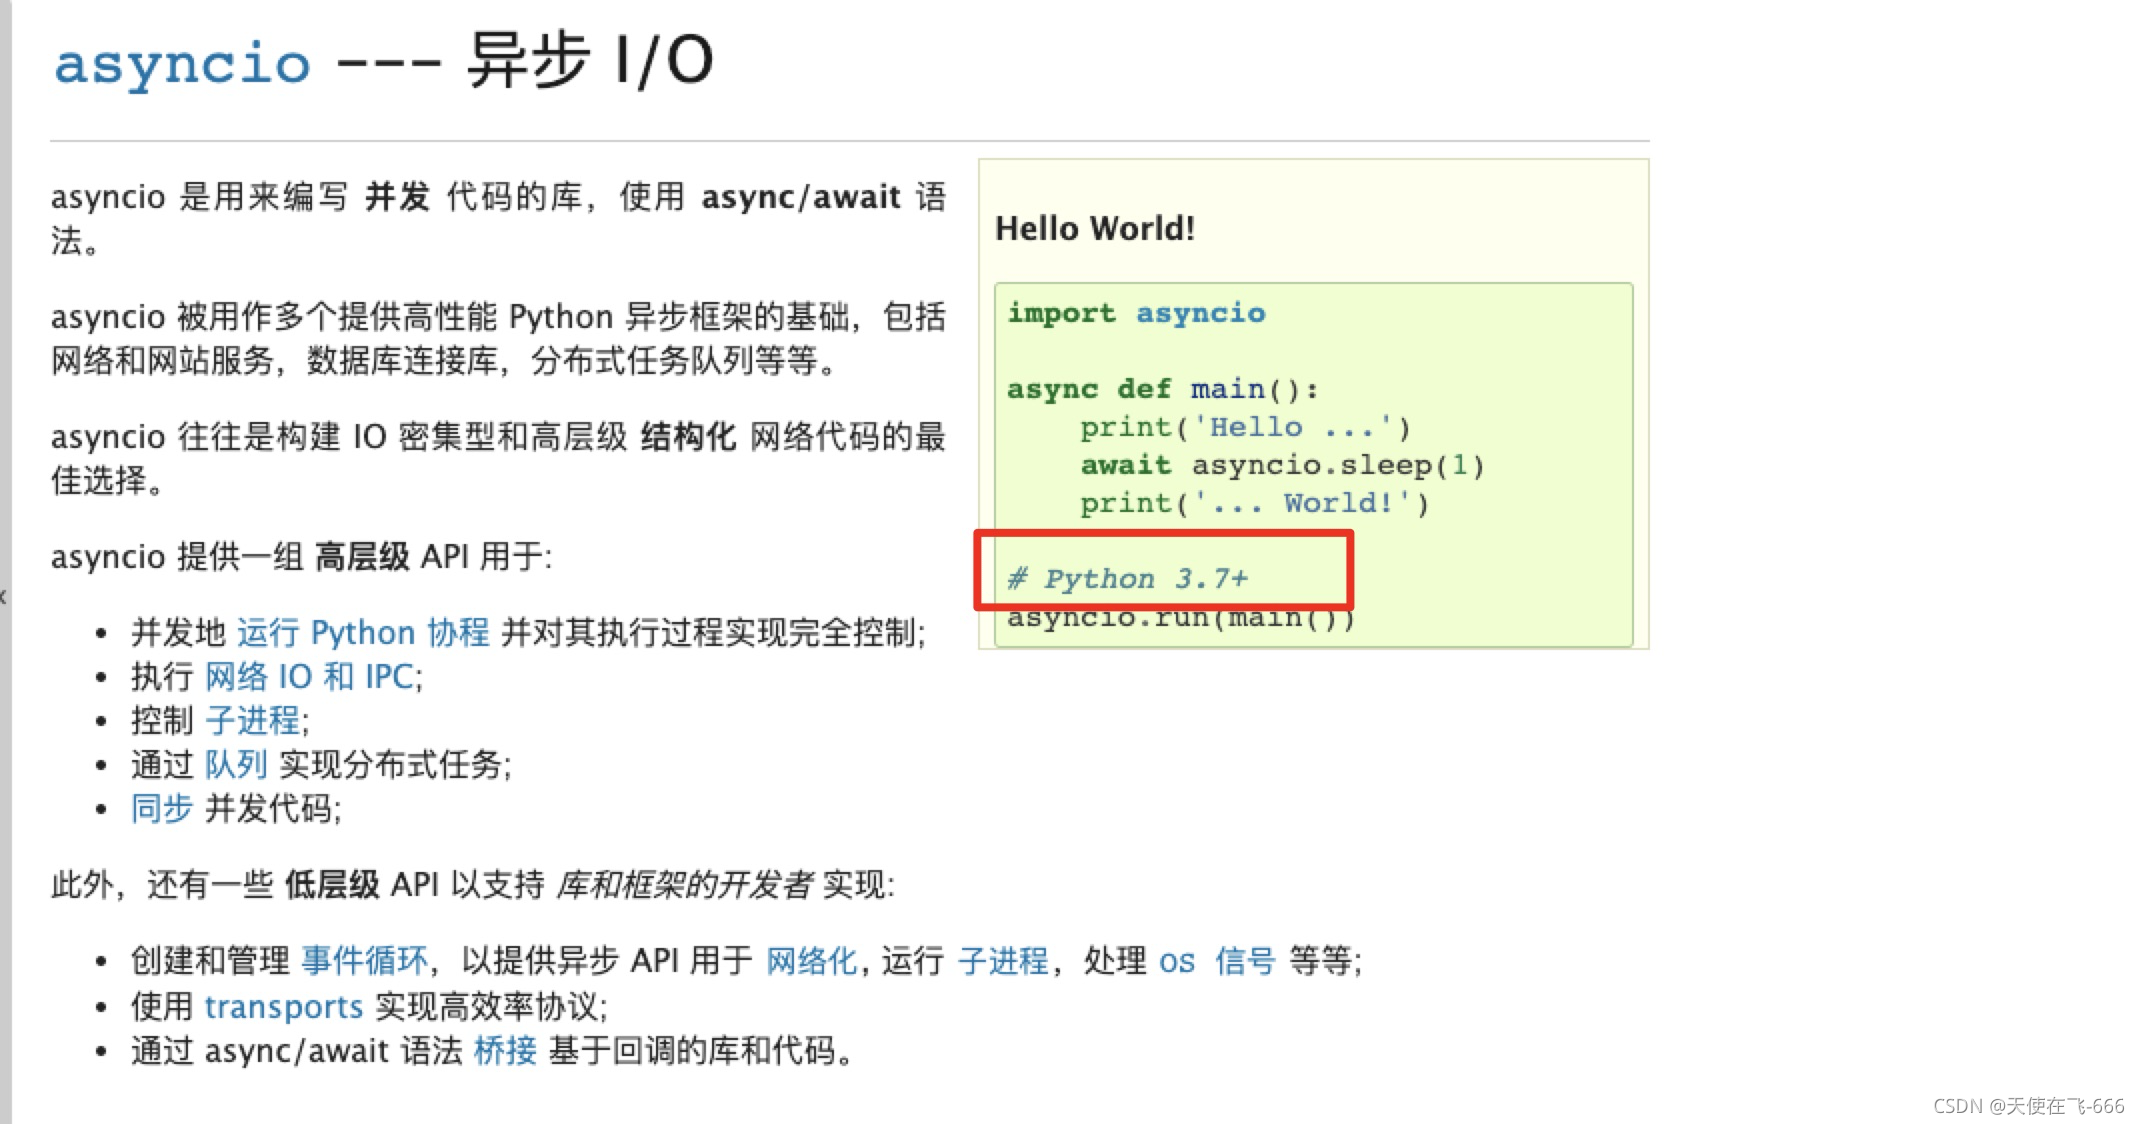Click the CSDN watermark text
Image resolution: width=2140 pixels, height=1124 pixels.
tap(2028, 1105)
